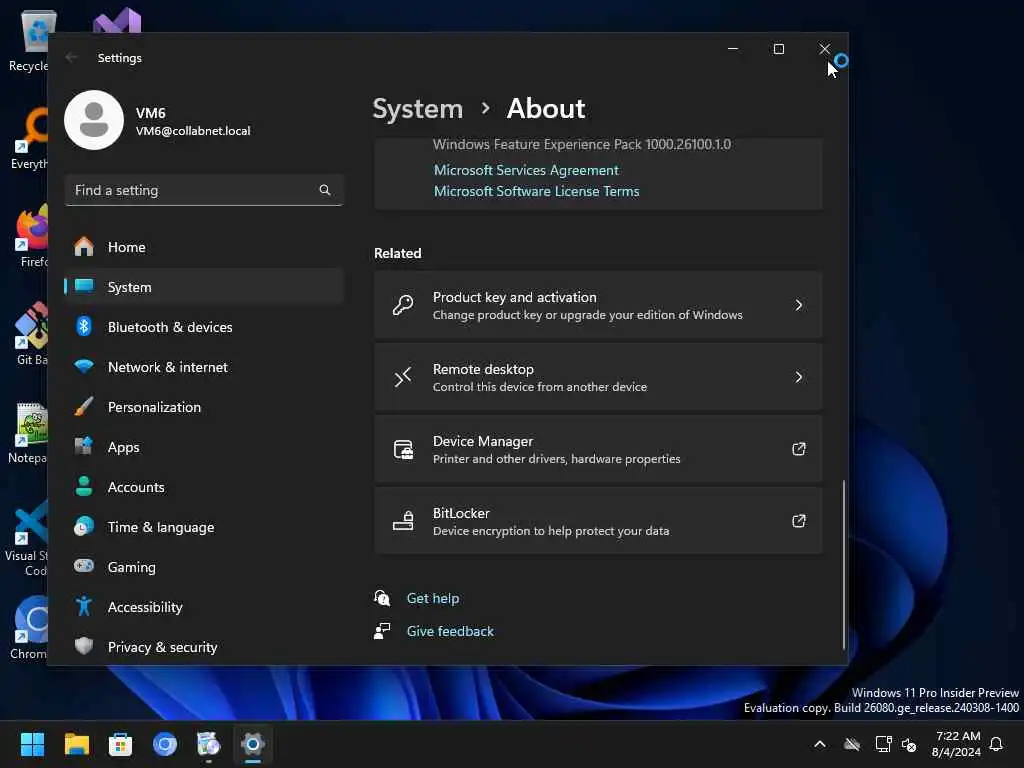Click the control panel taskbar icon
The image size is (1024, 768).
click(208, 744)
